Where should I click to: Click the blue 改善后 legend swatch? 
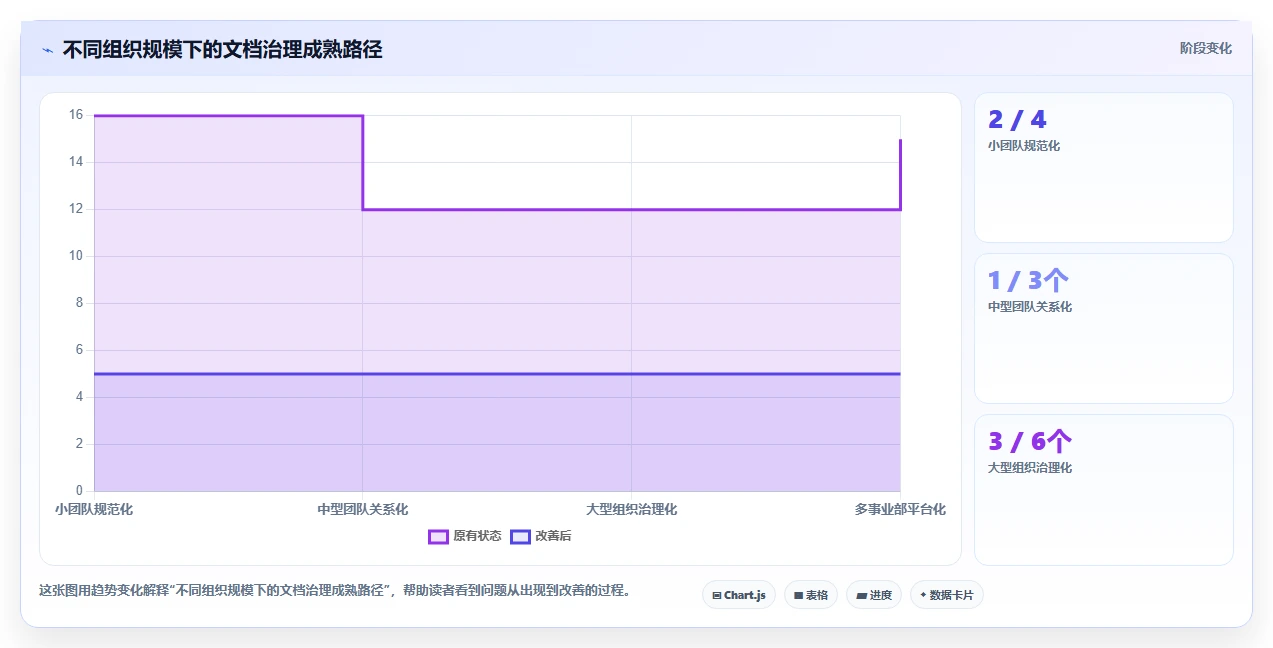click(520, 536)
